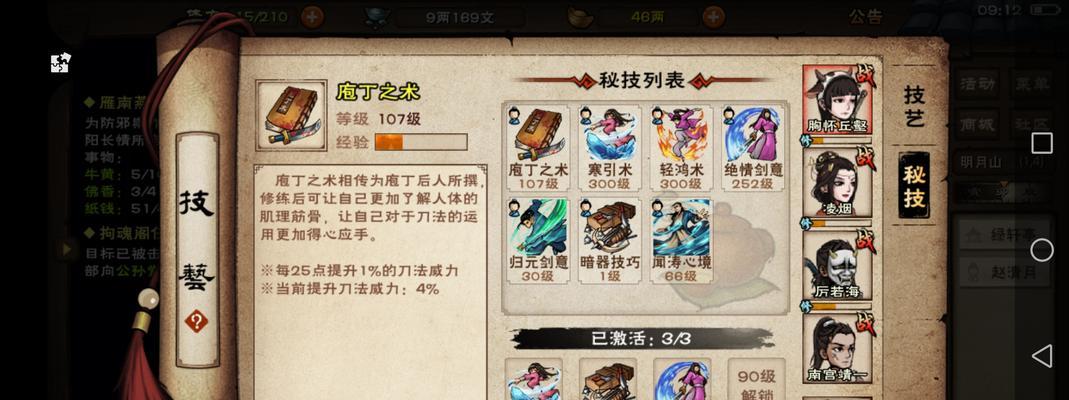The width and height of the screenshot is (1069, 400).
Task: Tap the plus button beside 46两 gold
Action: (713, 16)
